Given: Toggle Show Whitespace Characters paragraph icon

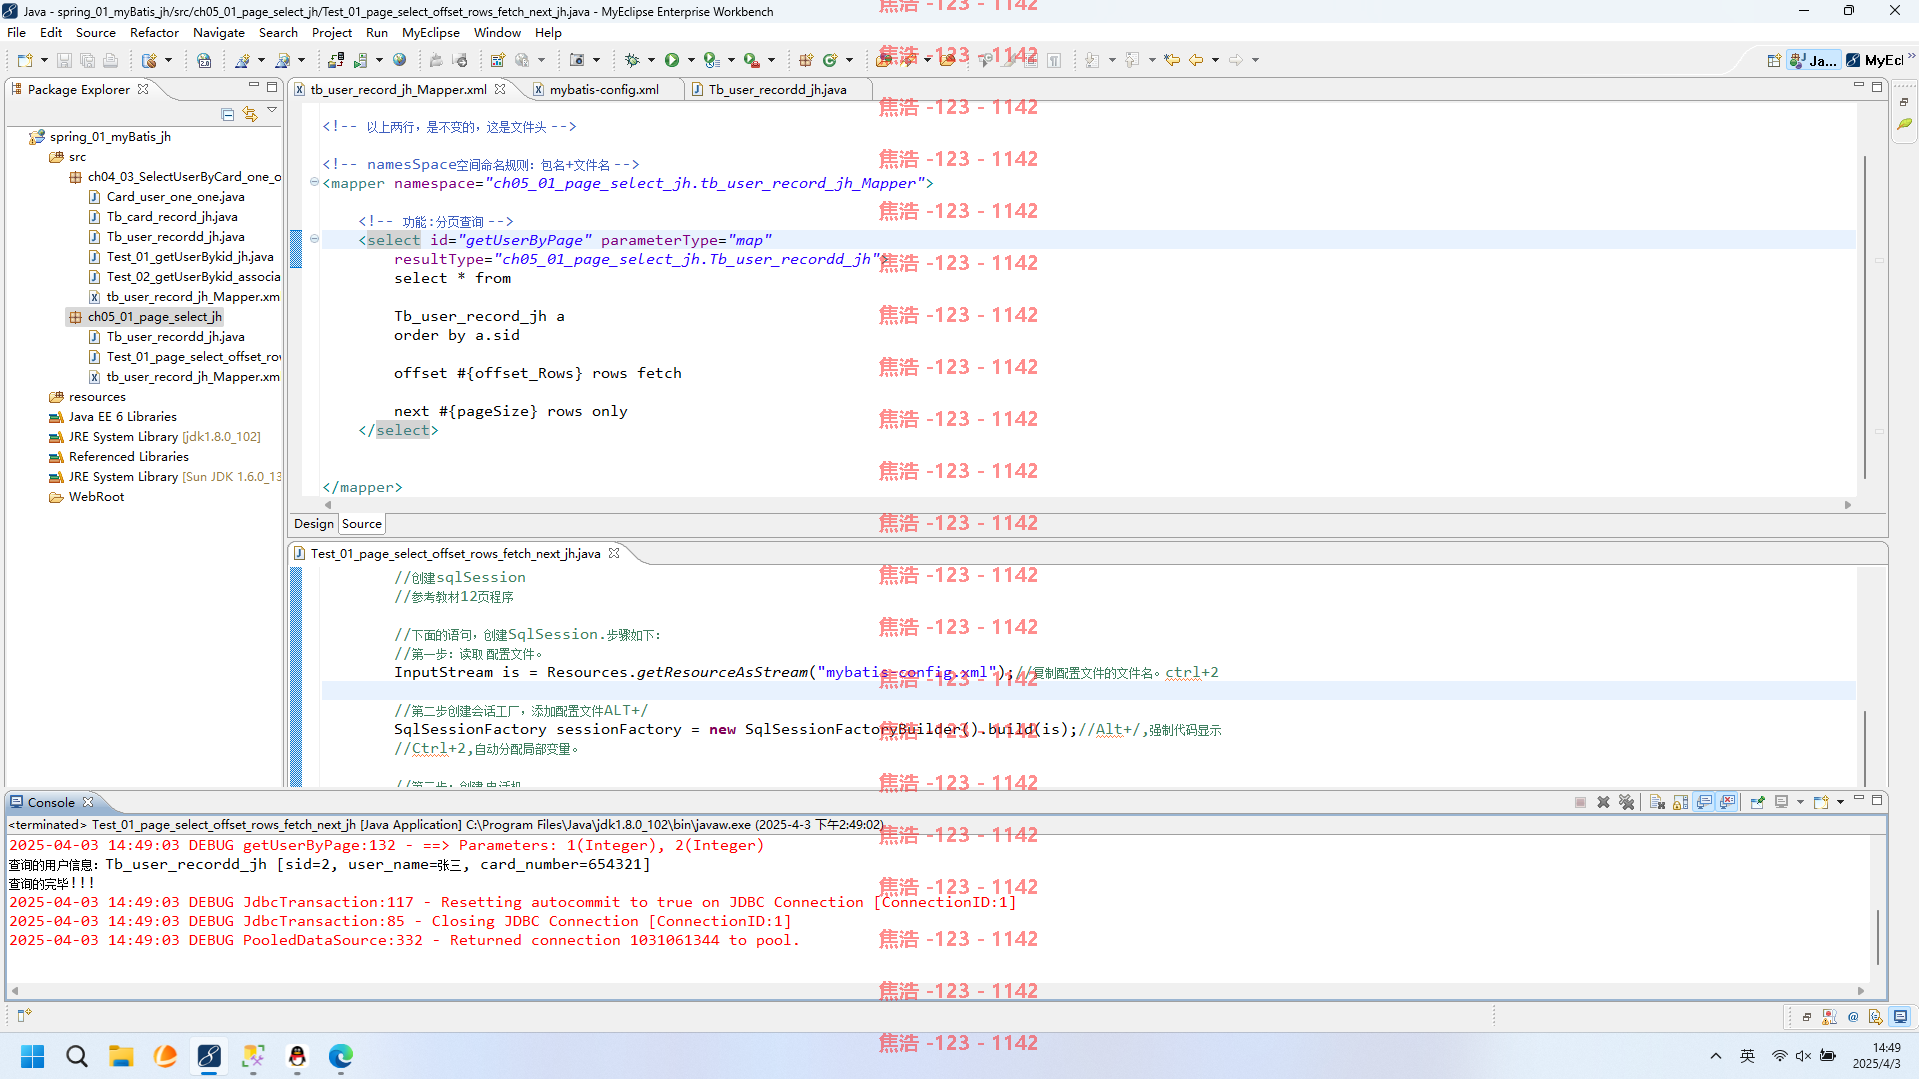Looking at the screenshot, I should click(1054, 60).
